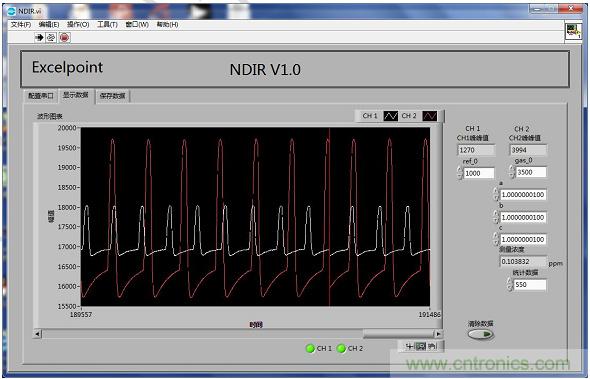The image size is (590, 379).
Task: Click the CH 1 legend plot sample icon
Action: (390, 116)
